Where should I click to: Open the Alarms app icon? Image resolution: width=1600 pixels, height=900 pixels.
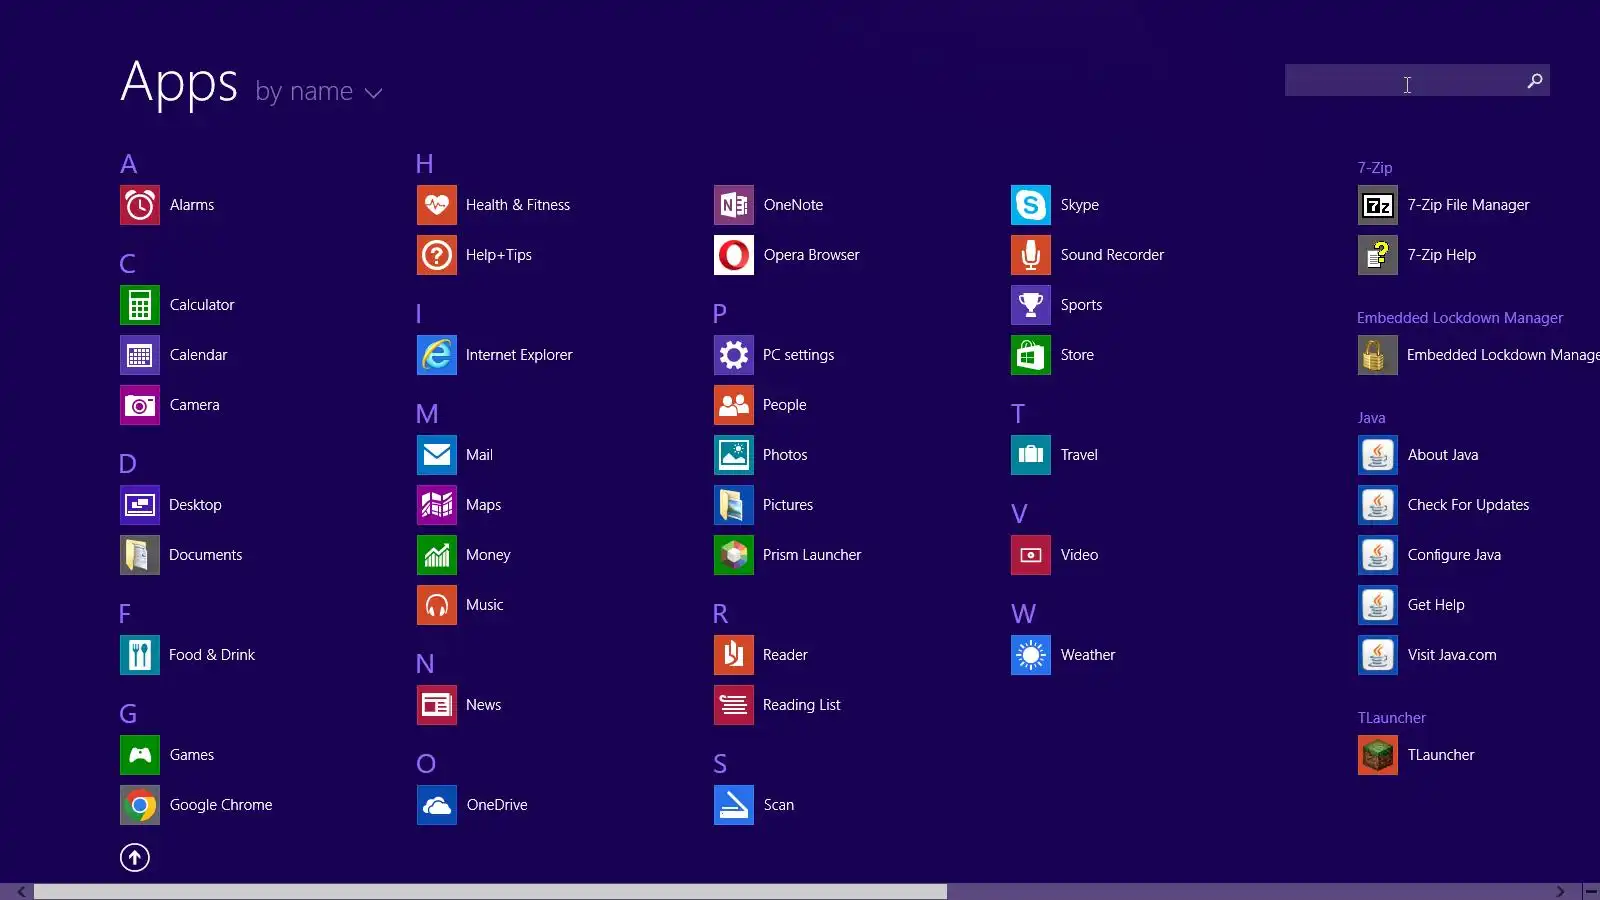click(140, 205)
